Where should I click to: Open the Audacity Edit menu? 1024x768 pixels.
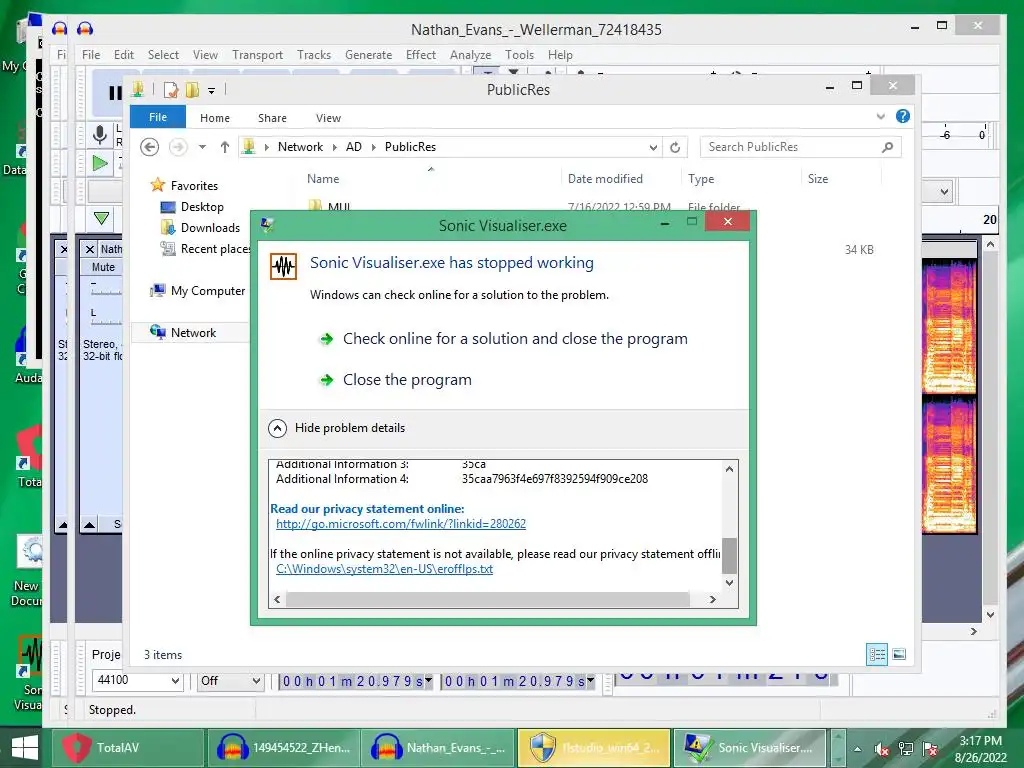coord(123,55)
